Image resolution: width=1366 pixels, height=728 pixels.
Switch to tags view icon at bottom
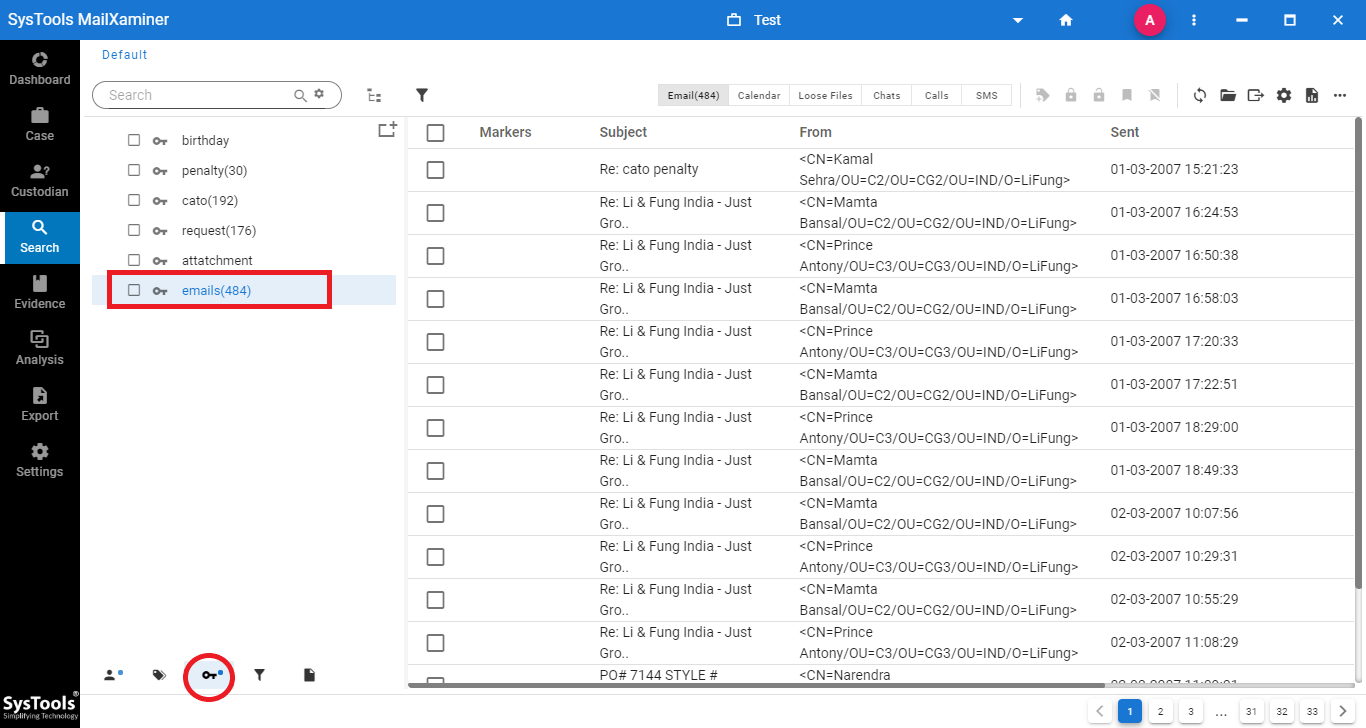tap(159, 675)
